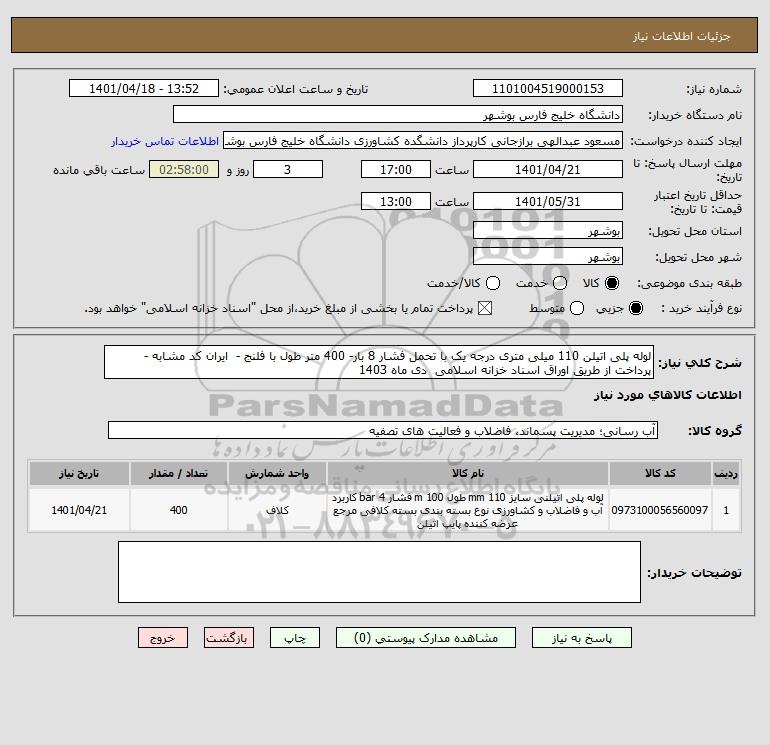770x745 pixels.
Task: Click the اطلاعات کالاهای مورد نیاز heading
Action: (668, 395)
